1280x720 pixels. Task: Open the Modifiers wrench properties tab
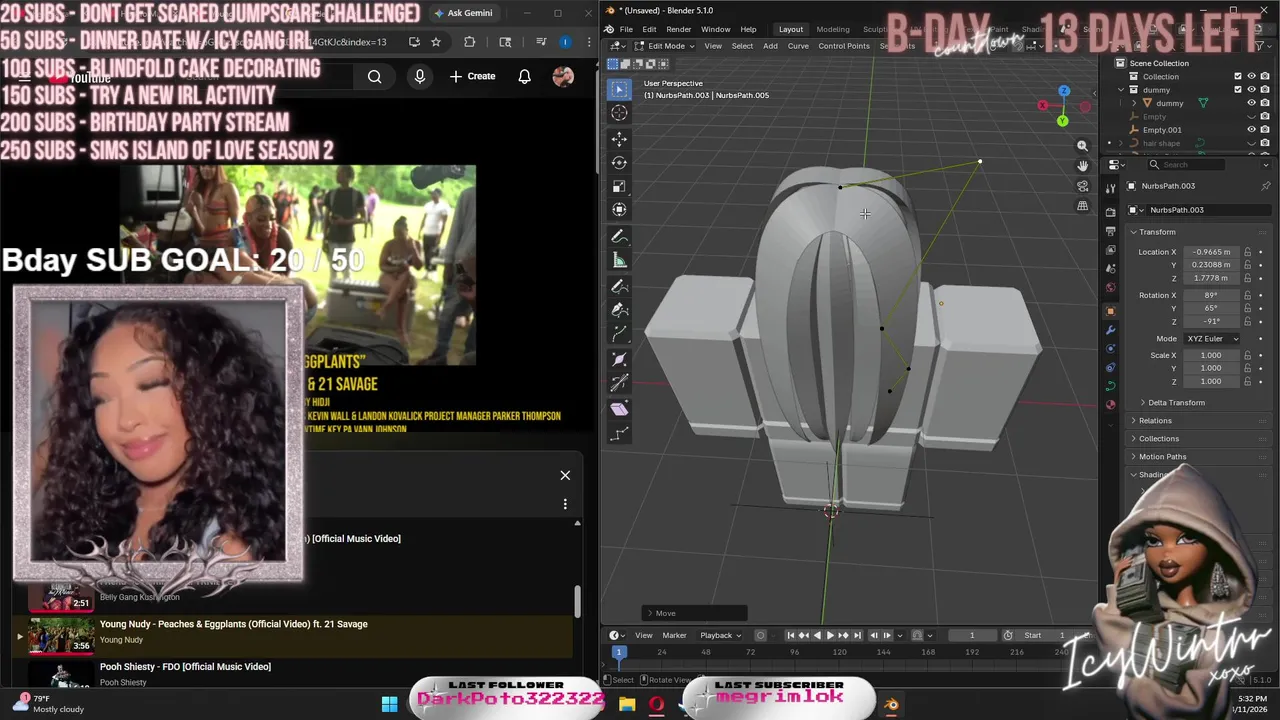[x=1110, y=330]
